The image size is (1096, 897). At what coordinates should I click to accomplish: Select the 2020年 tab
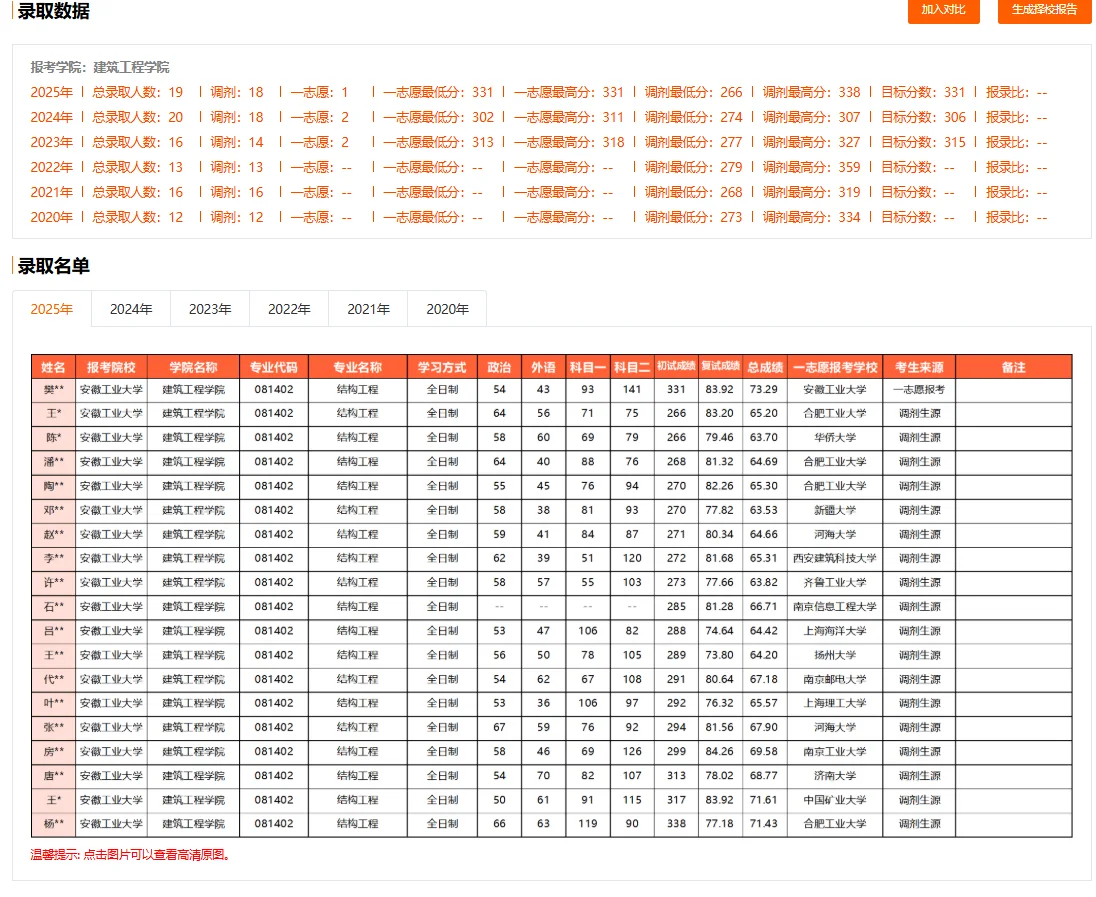(447, 309)
